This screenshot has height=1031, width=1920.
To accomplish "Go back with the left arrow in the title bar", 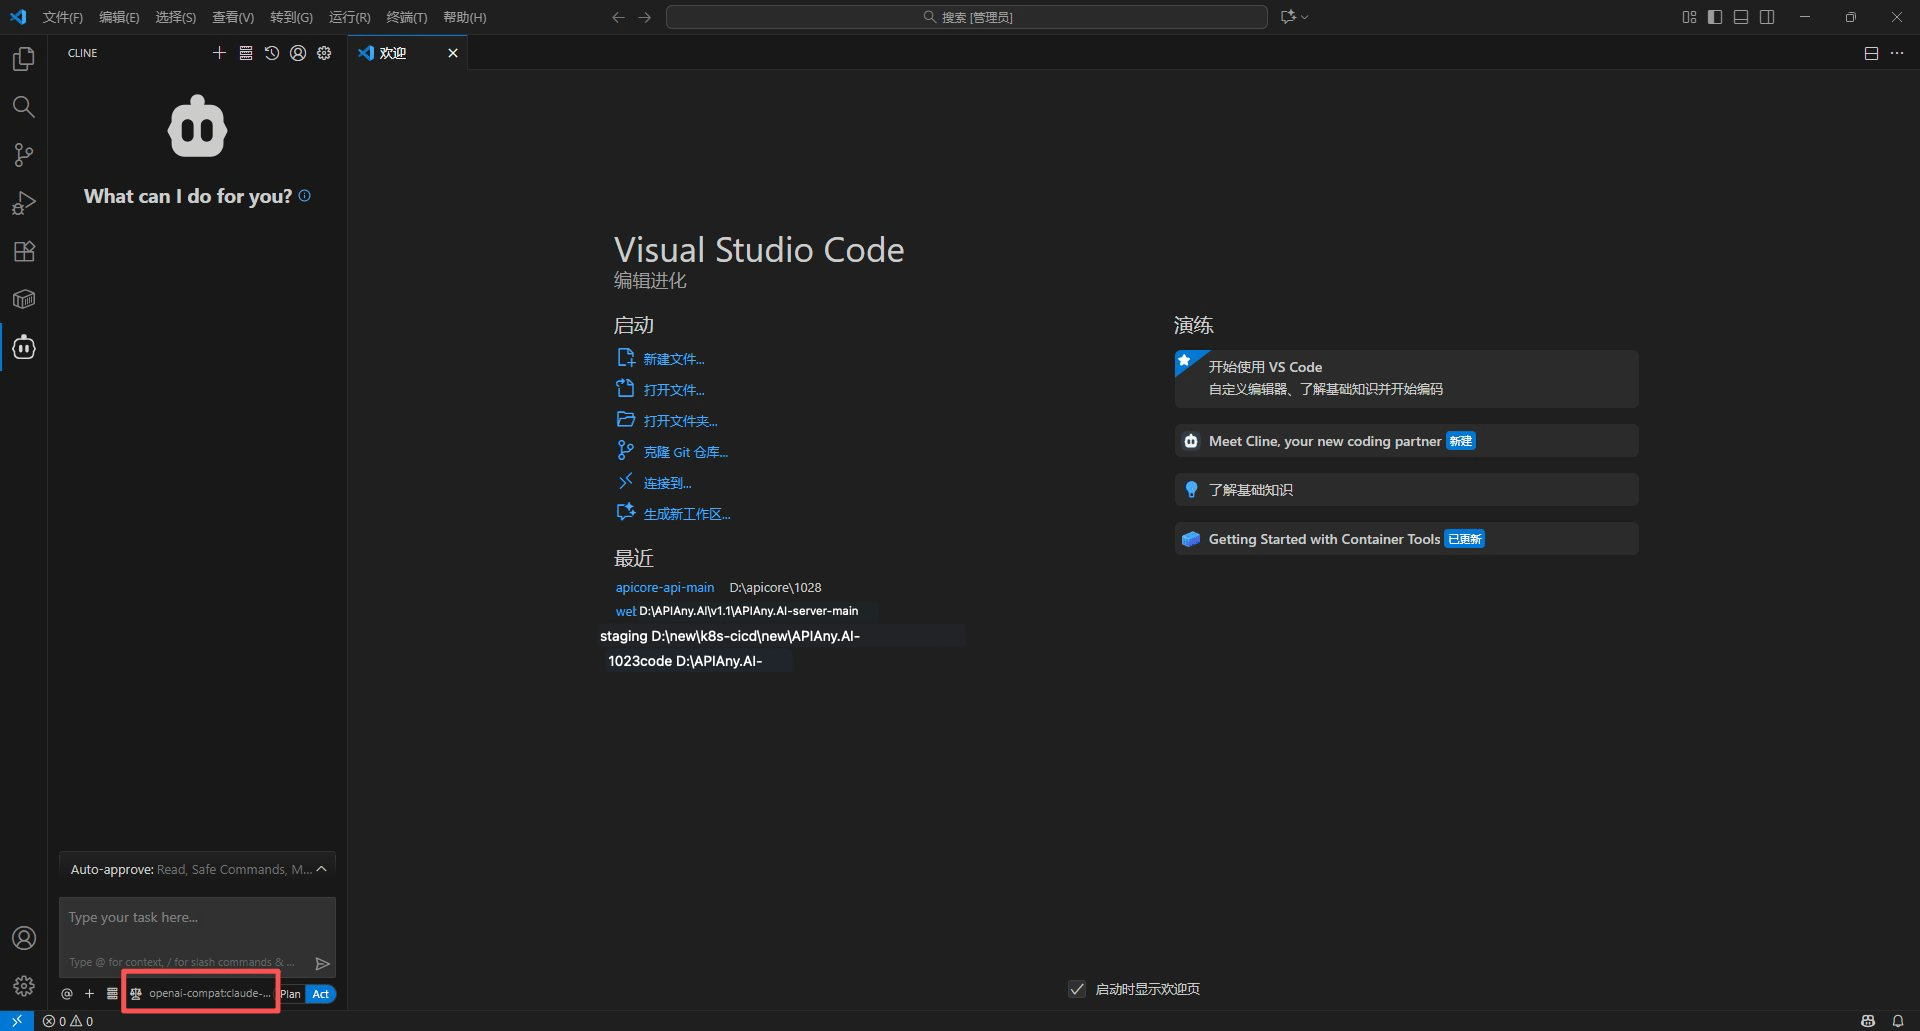I will point(618,17).
